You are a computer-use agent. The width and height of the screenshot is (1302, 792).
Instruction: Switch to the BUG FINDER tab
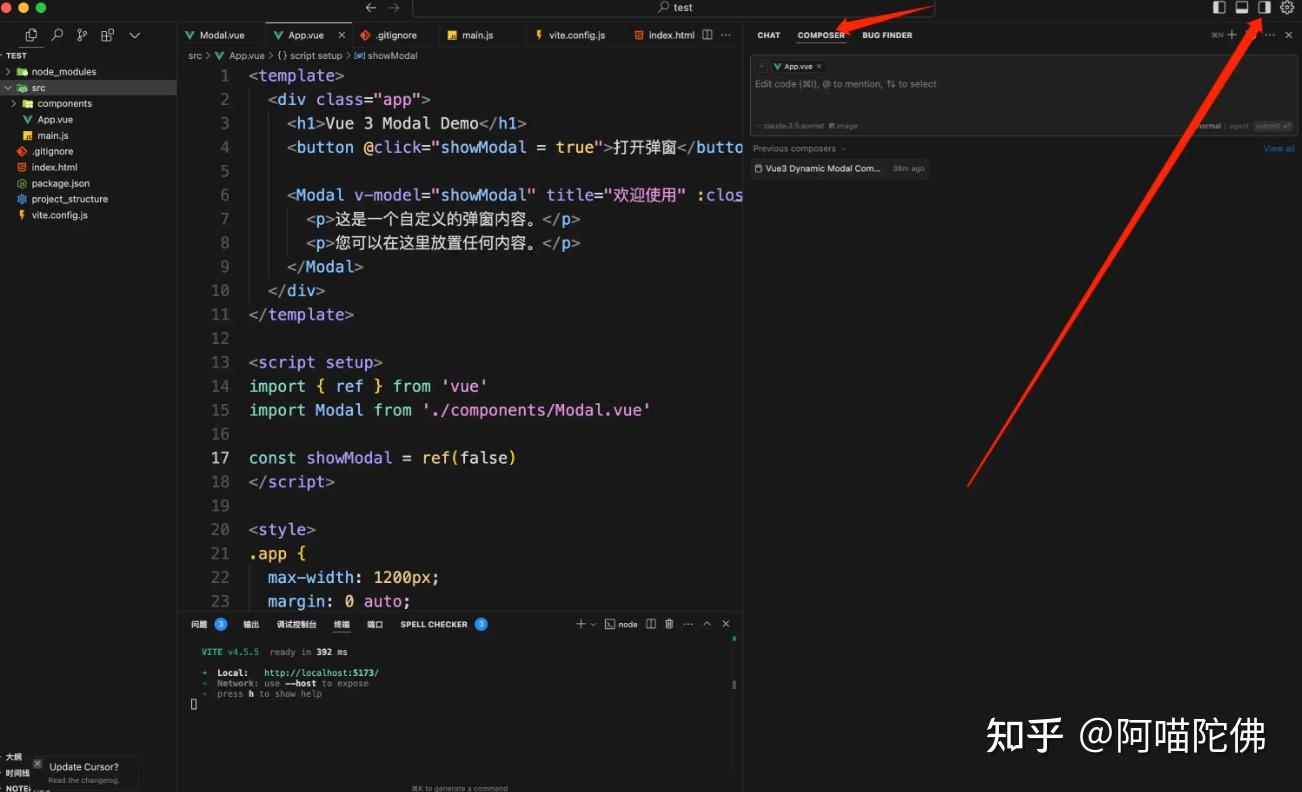[x=886, y=35]
